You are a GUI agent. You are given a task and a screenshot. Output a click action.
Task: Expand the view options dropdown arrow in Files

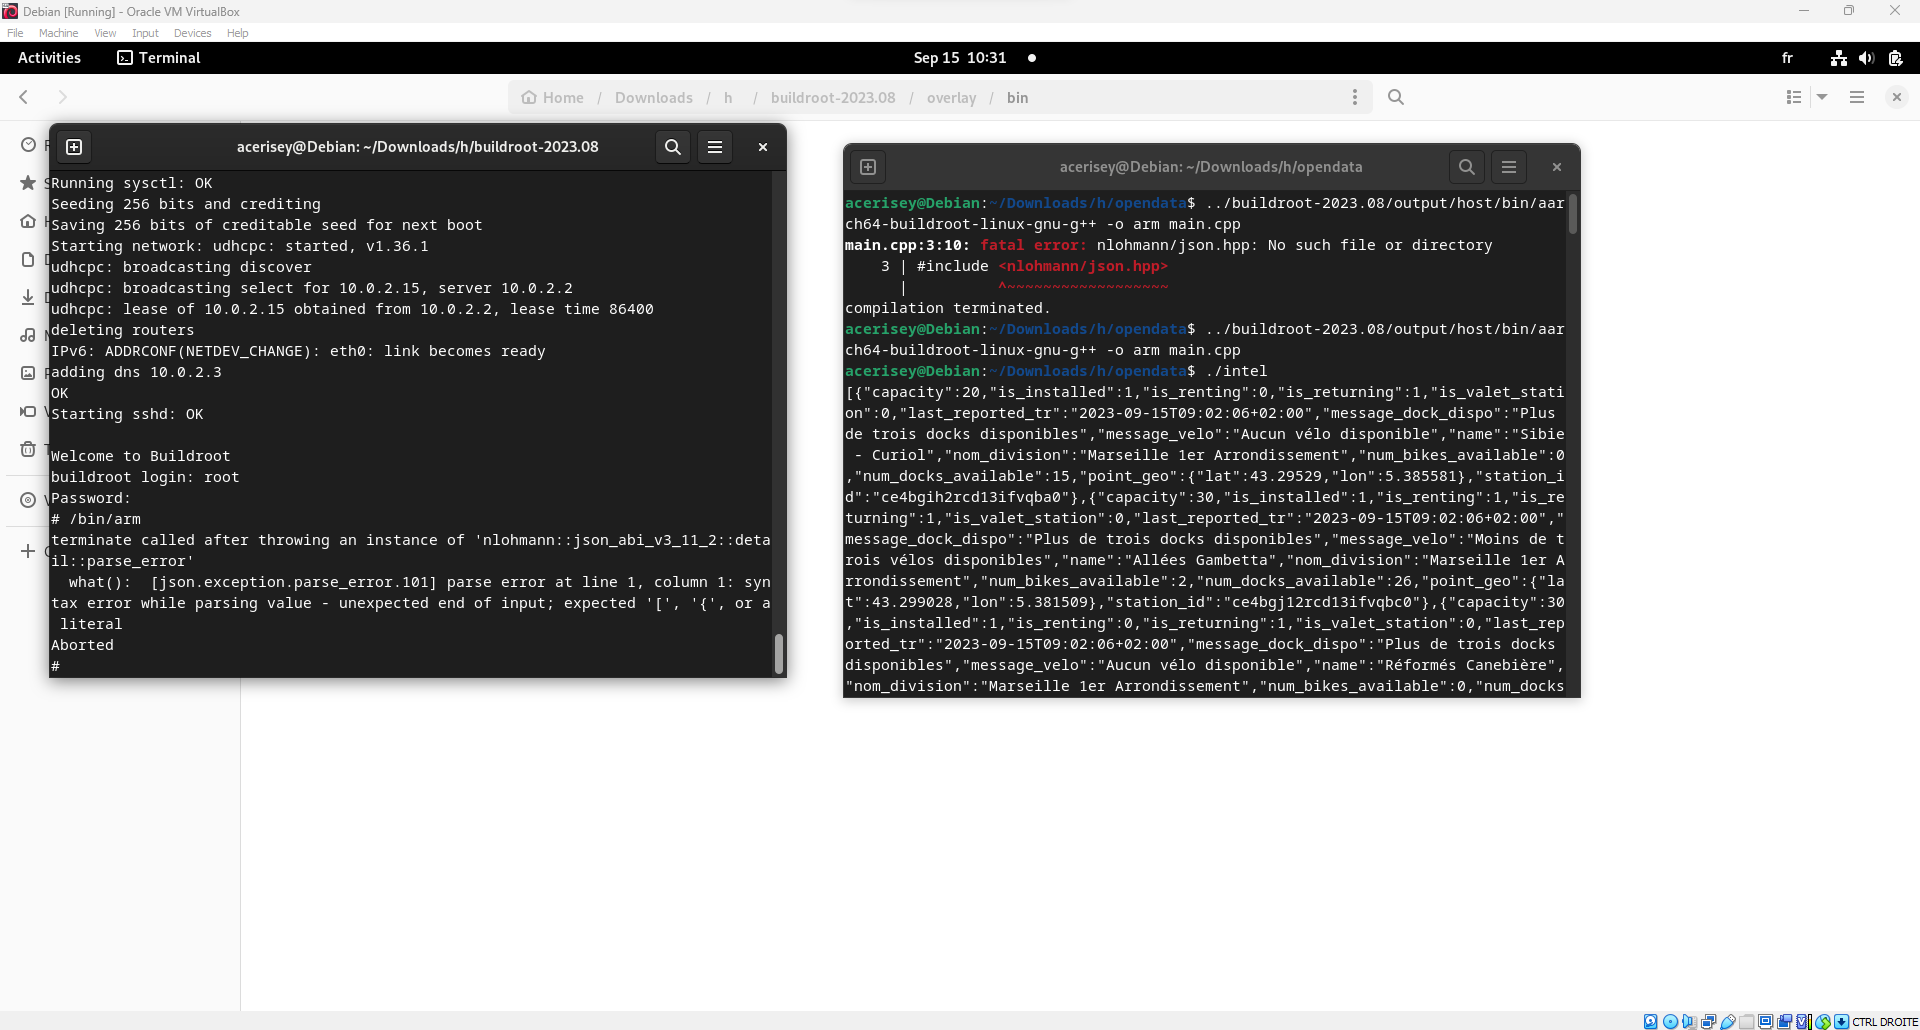(x=1822, y=97)
